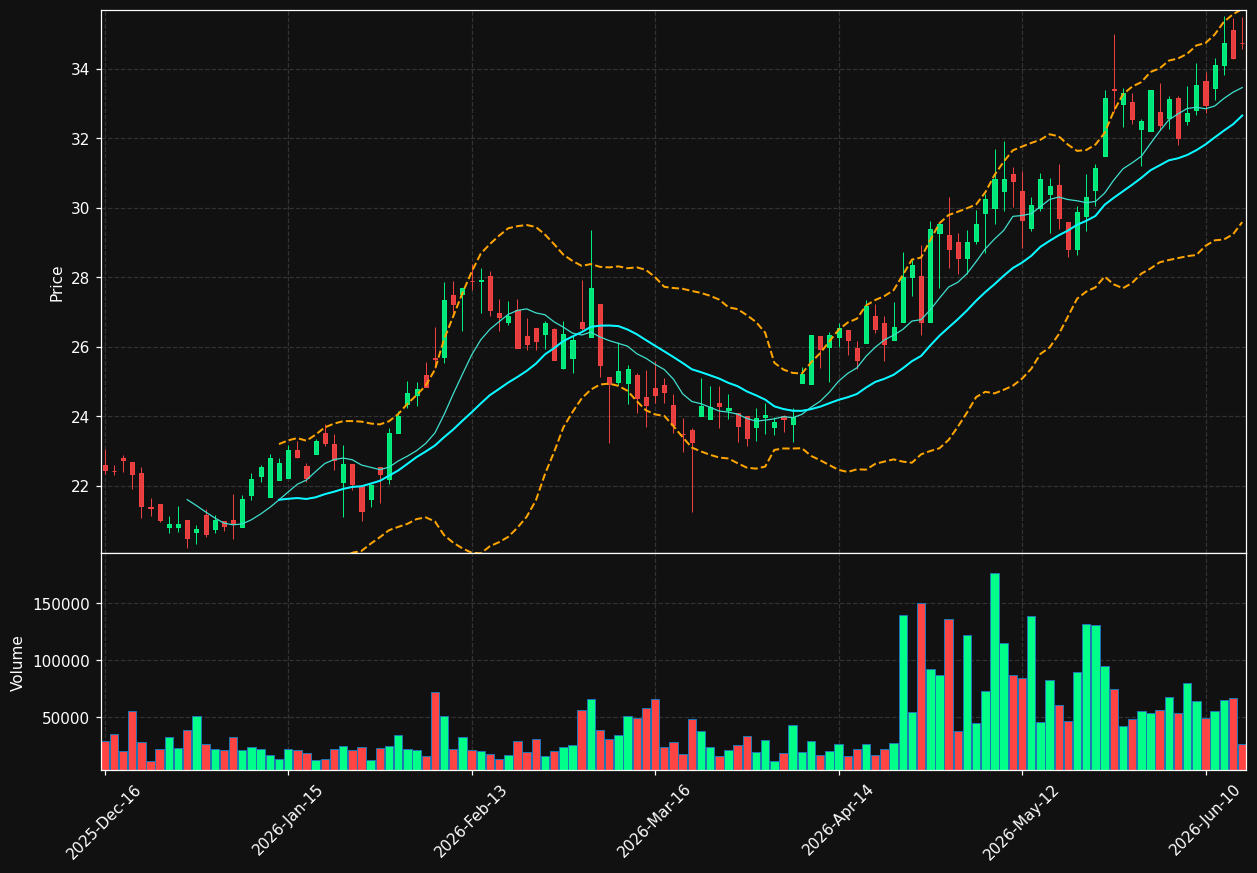Click the 2026-Jun-10 date label
This screenshot has width=1257, height=873.
click(x=1205, y=822)
